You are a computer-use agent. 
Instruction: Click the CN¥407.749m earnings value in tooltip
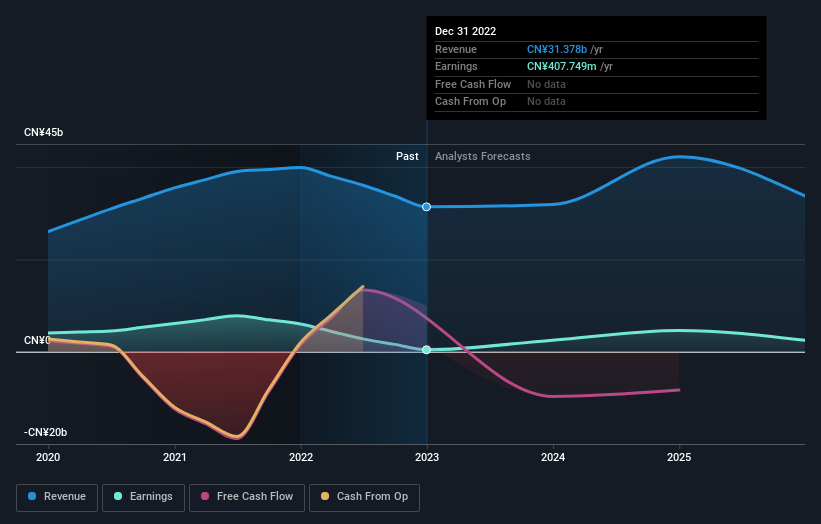[561, 66]
